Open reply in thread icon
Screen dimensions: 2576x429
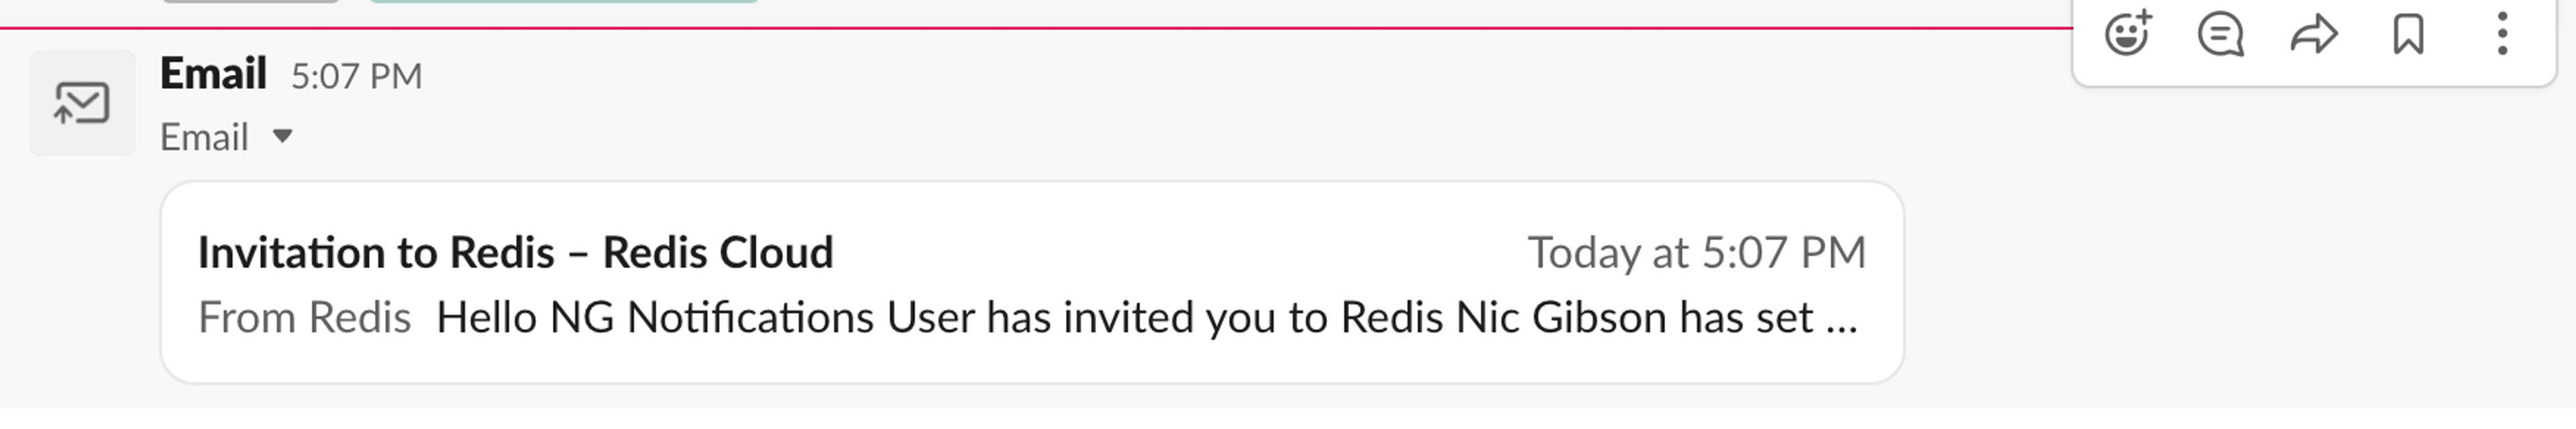click(2220, 34)
